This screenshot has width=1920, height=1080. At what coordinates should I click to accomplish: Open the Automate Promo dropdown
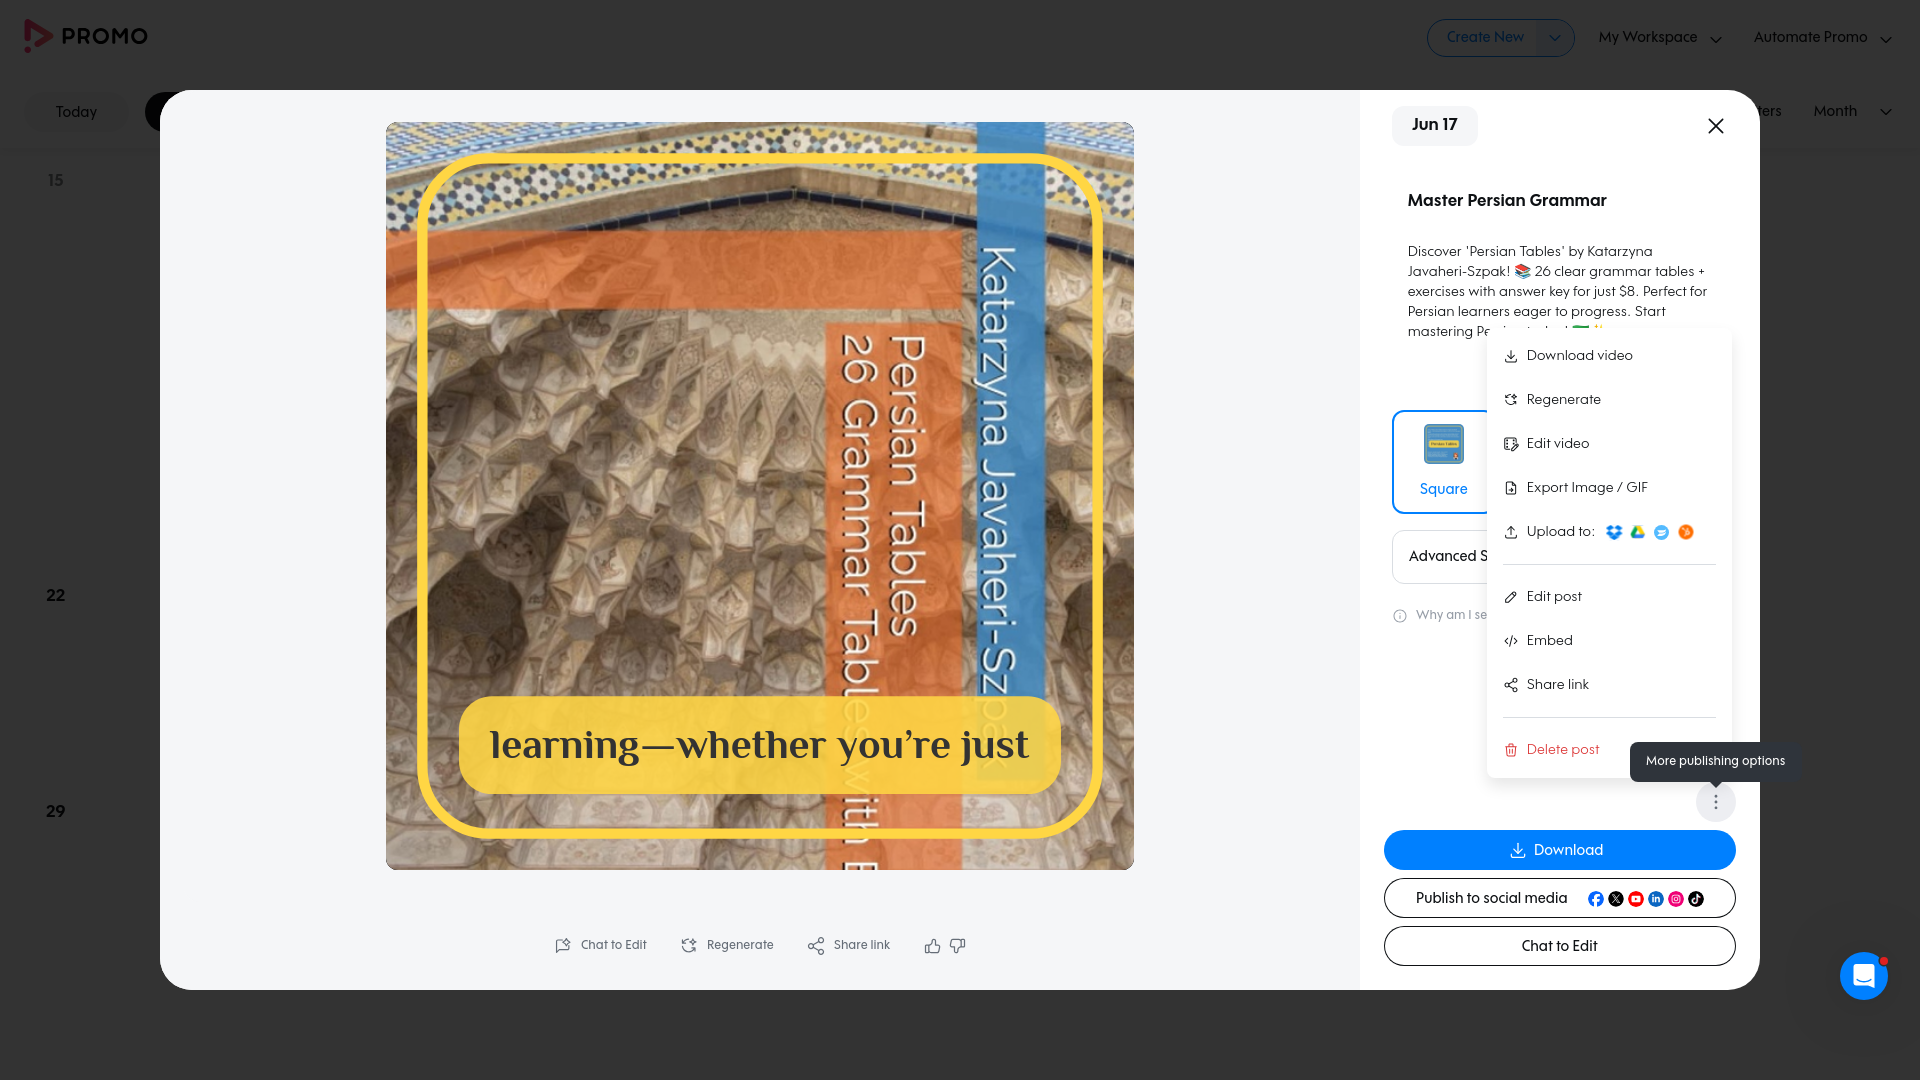(1822, 38)
